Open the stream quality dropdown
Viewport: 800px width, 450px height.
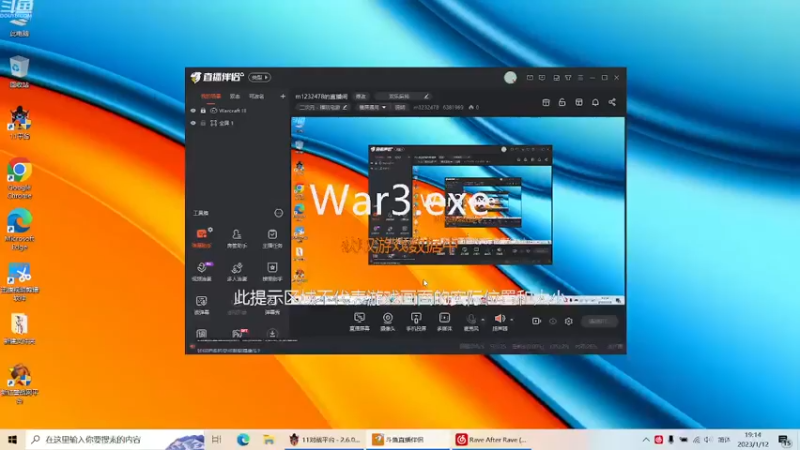pyautogui.click(x=372, y=108)
